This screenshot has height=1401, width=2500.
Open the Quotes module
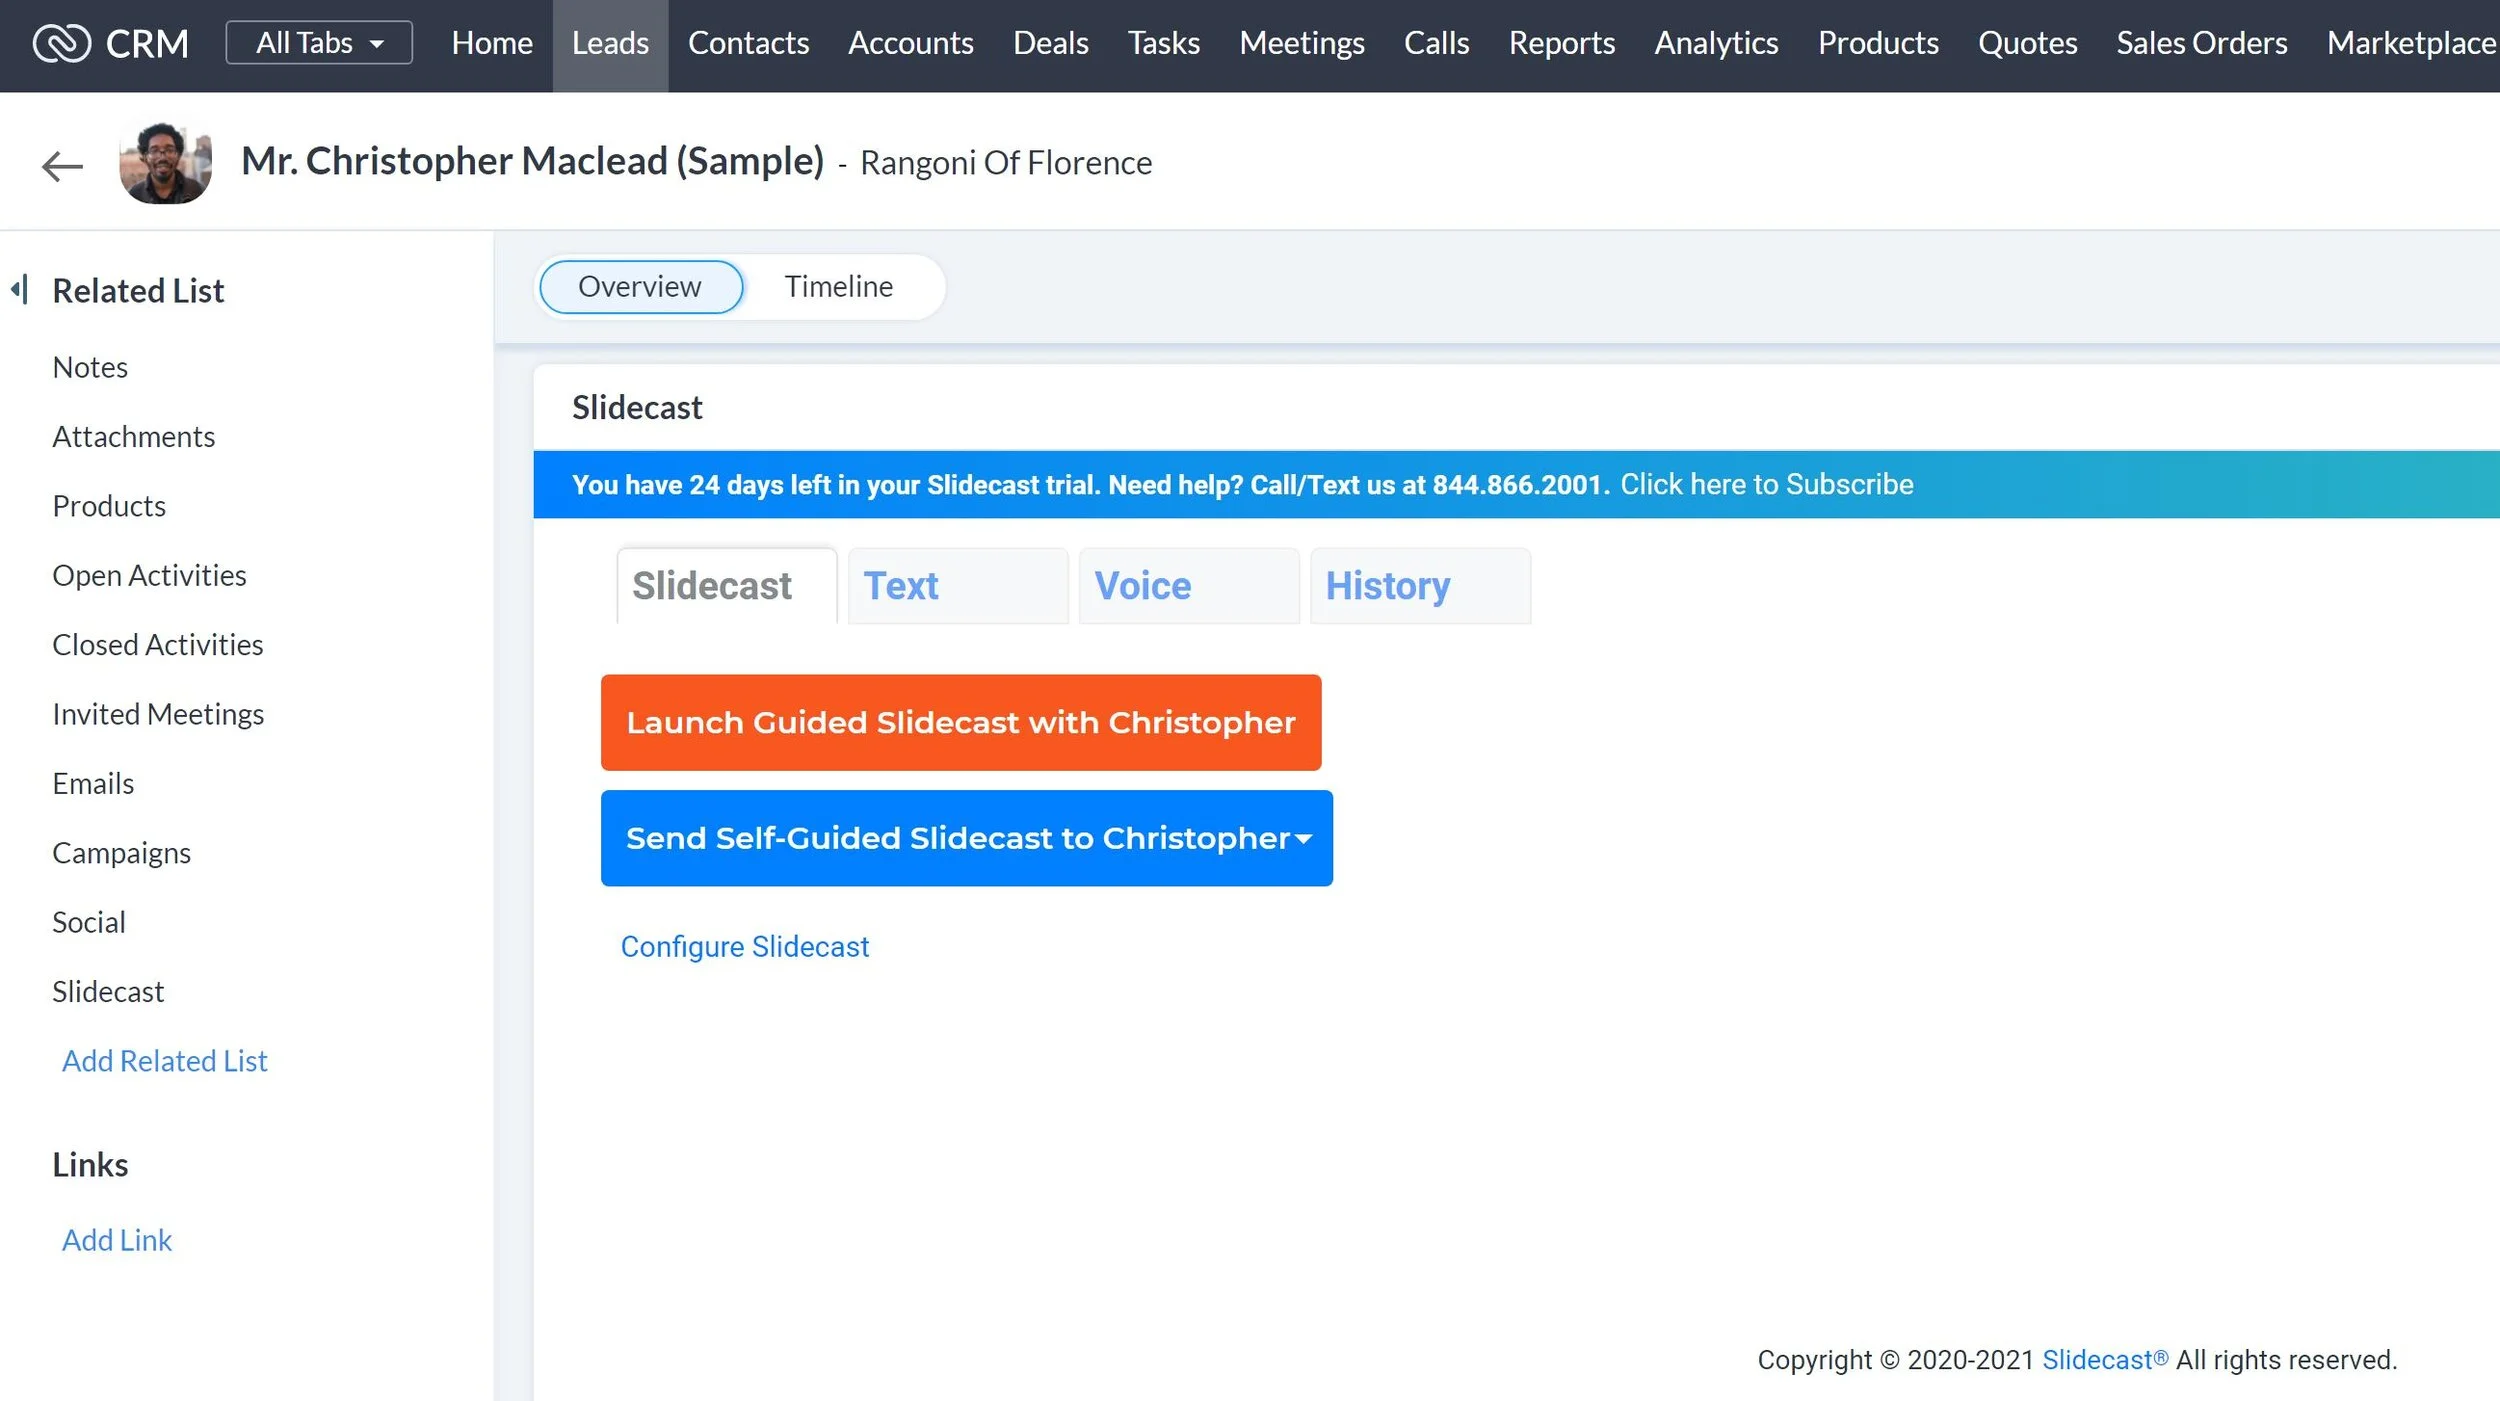point(2027,43)
